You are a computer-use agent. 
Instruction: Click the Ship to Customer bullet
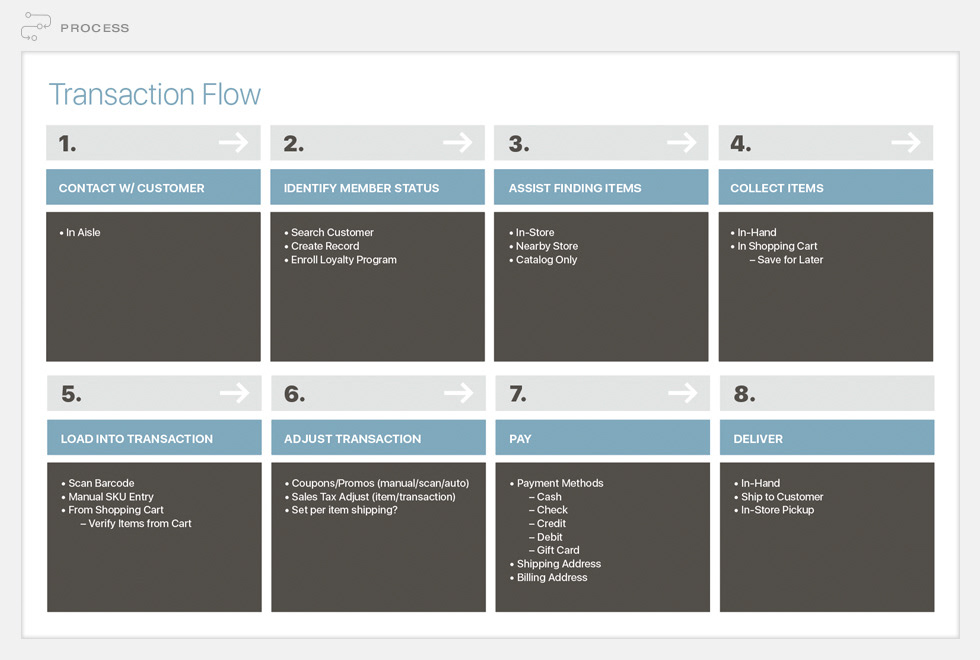779,497
